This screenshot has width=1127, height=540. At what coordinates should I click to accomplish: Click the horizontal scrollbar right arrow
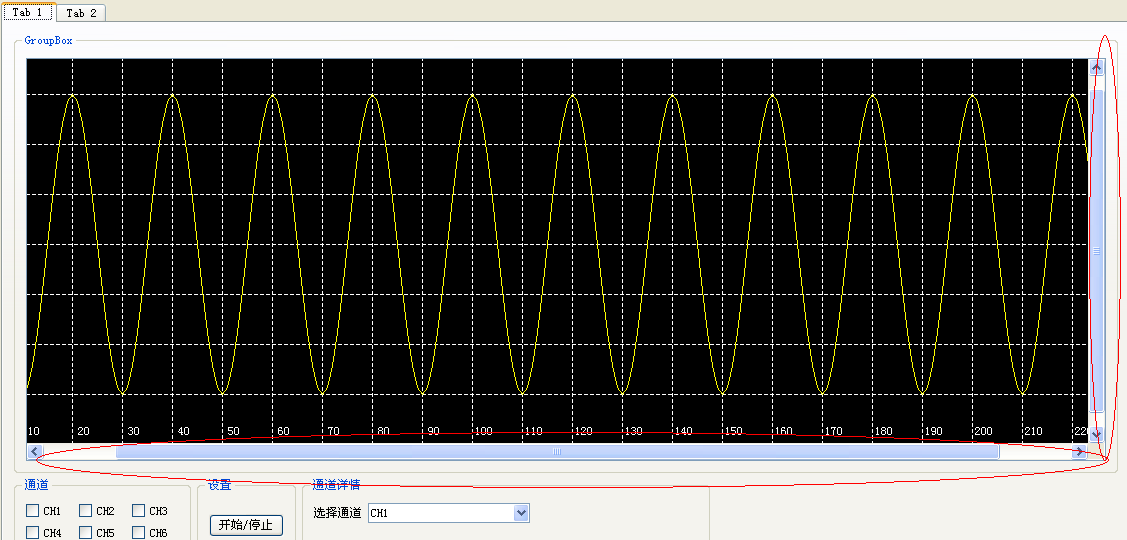(1079, 452)
